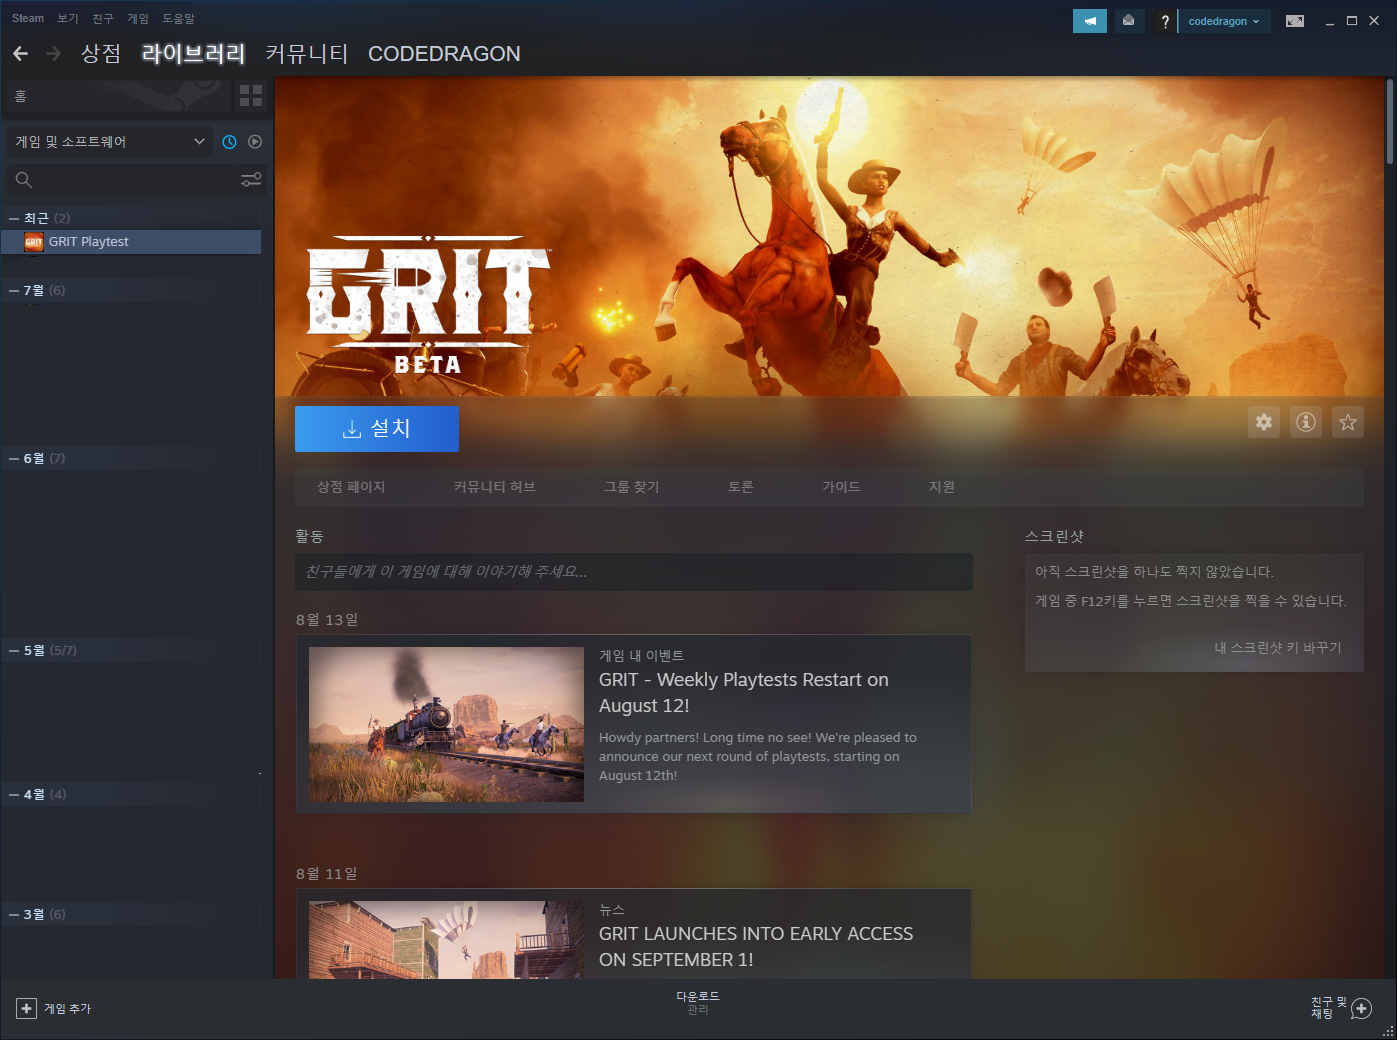The width and height of the screenshot is (1397, 1040).
Task: Open the 그룹 찾기 link
Action: (x=632, y=487)
